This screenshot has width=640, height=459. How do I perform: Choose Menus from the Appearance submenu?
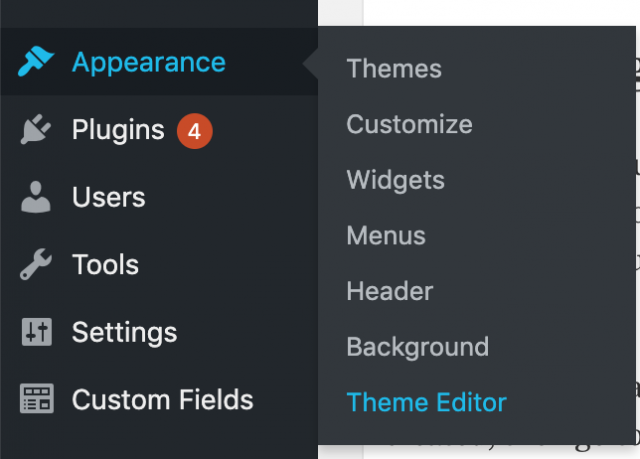(386, 236)
